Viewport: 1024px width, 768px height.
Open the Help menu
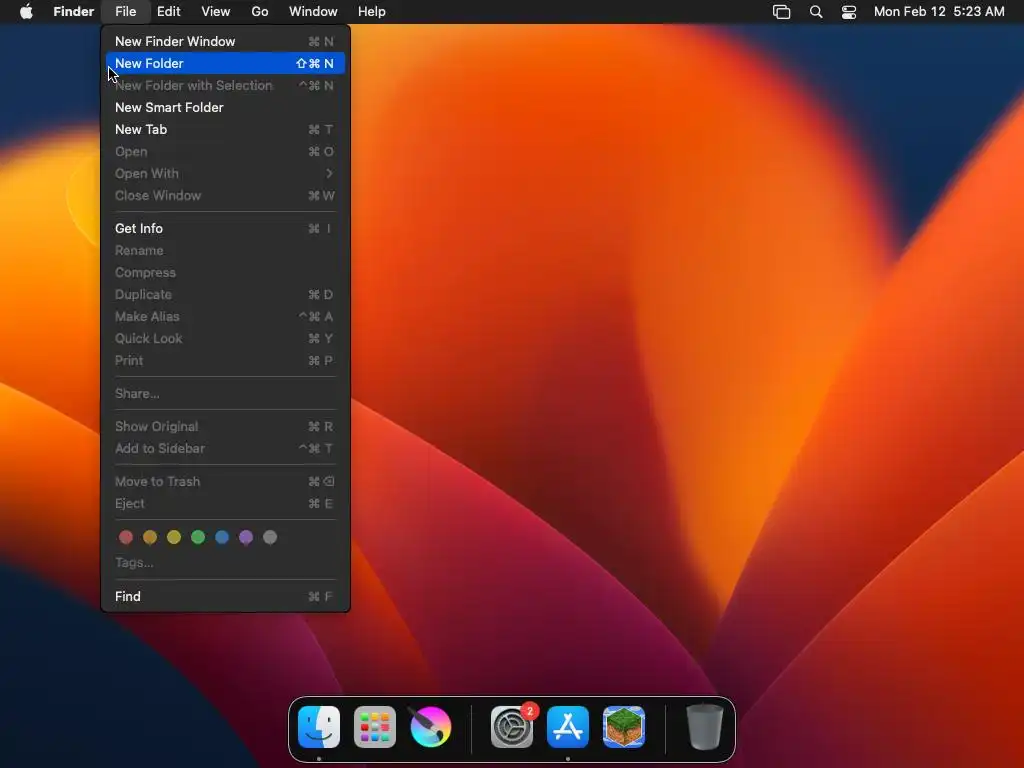click(372, 11)
